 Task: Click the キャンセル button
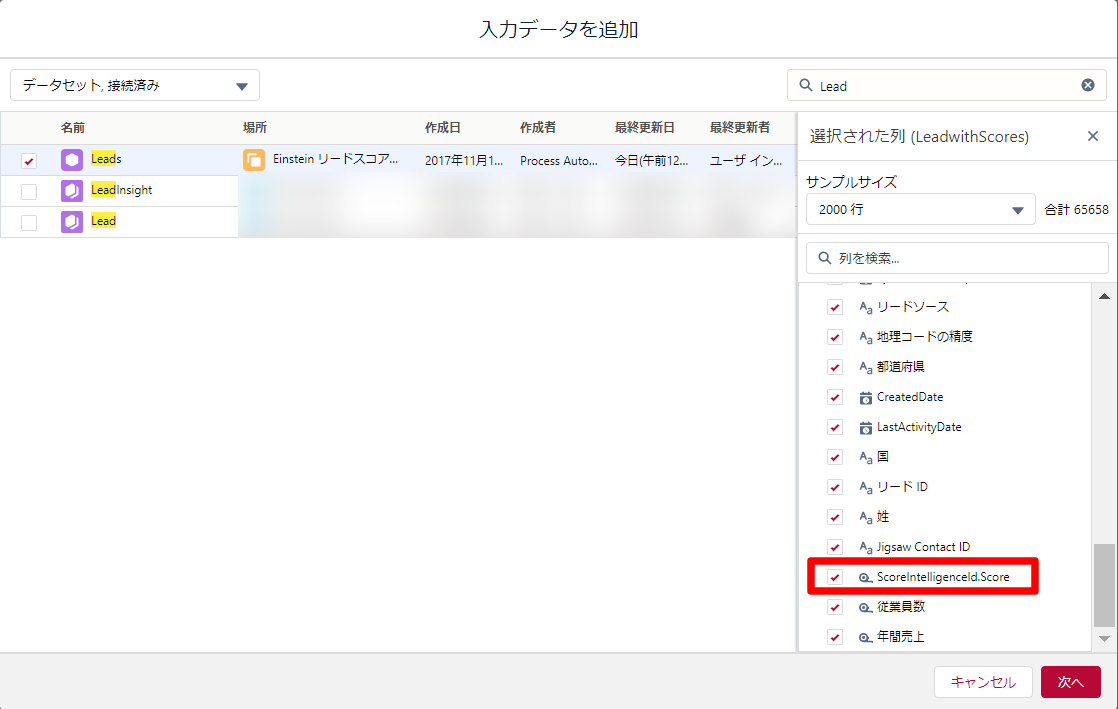tap(983, 682)
